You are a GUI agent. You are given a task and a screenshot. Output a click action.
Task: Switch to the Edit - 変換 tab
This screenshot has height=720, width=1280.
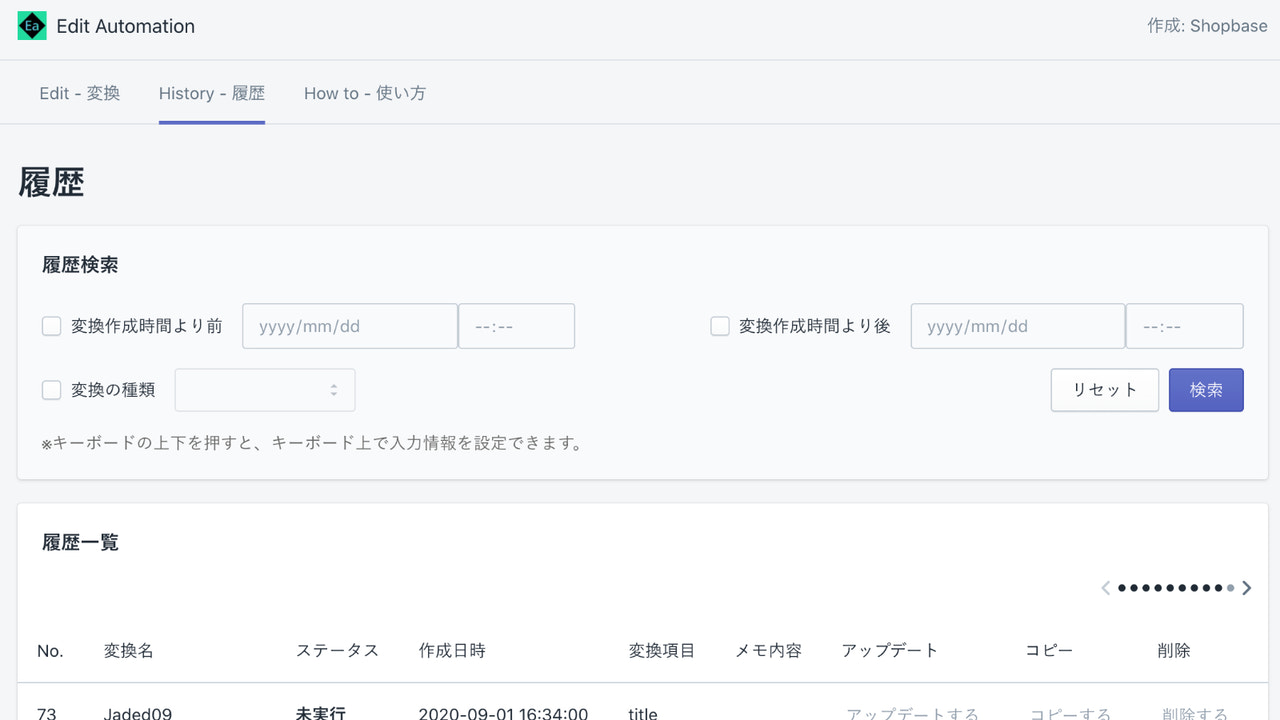tap(79, 92)
